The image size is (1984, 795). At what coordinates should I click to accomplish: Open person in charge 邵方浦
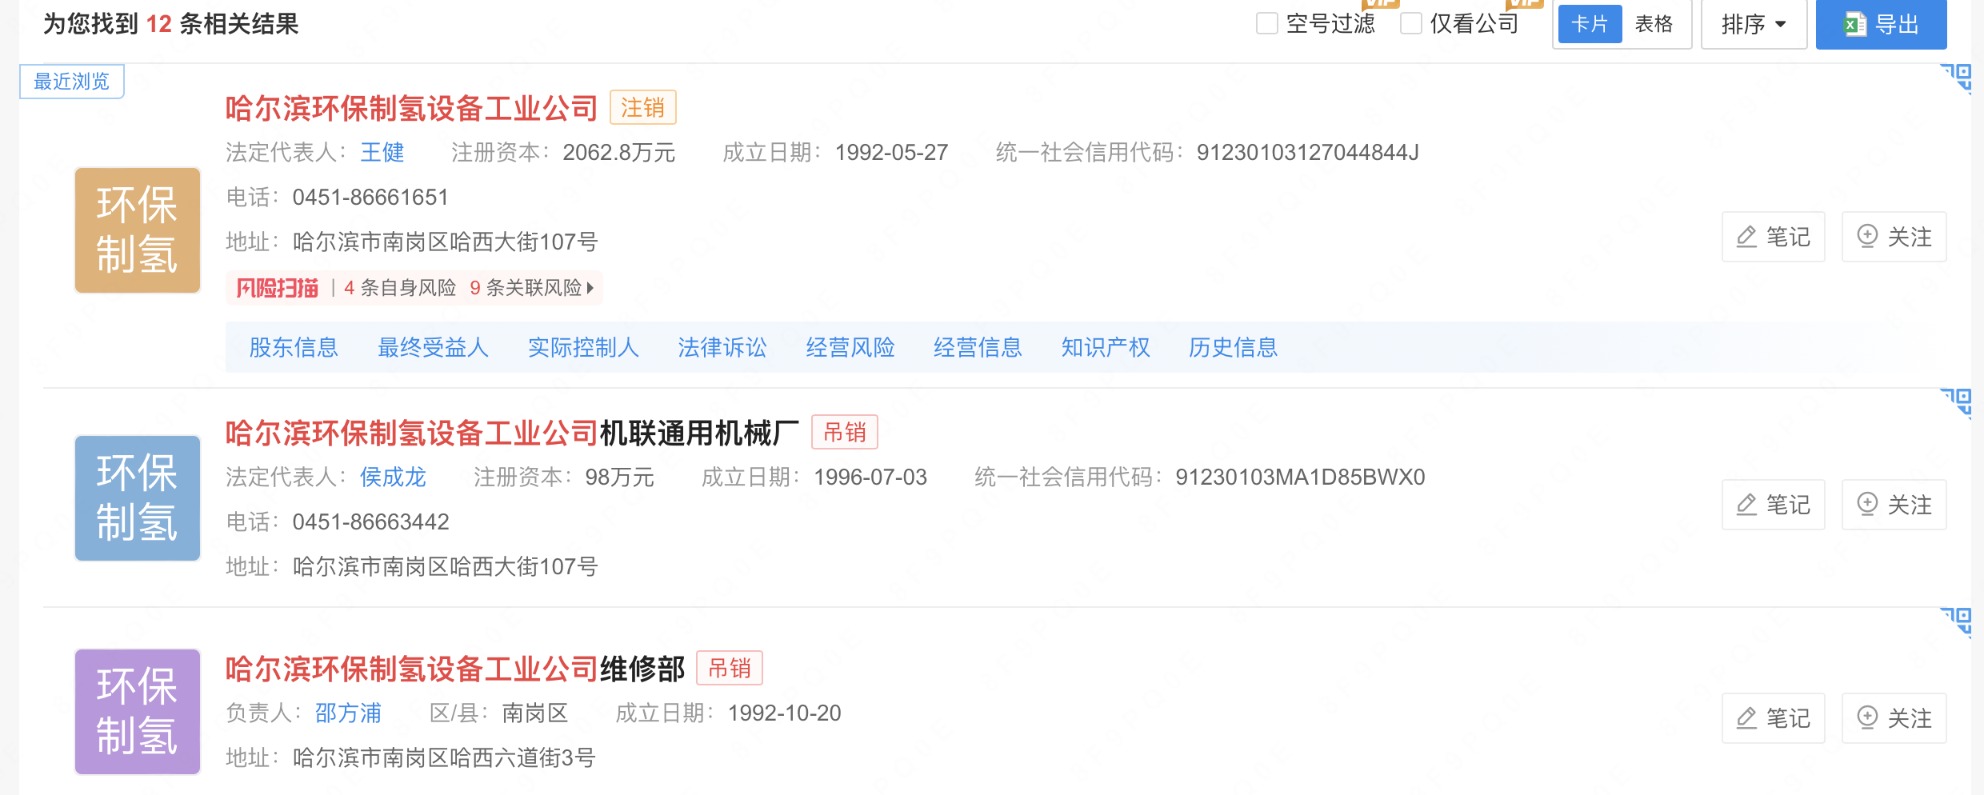348,713
